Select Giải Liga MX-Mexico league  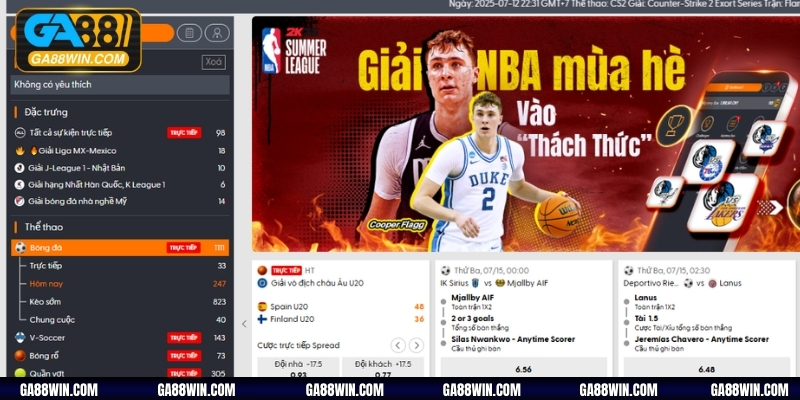[x=120, y=151]
